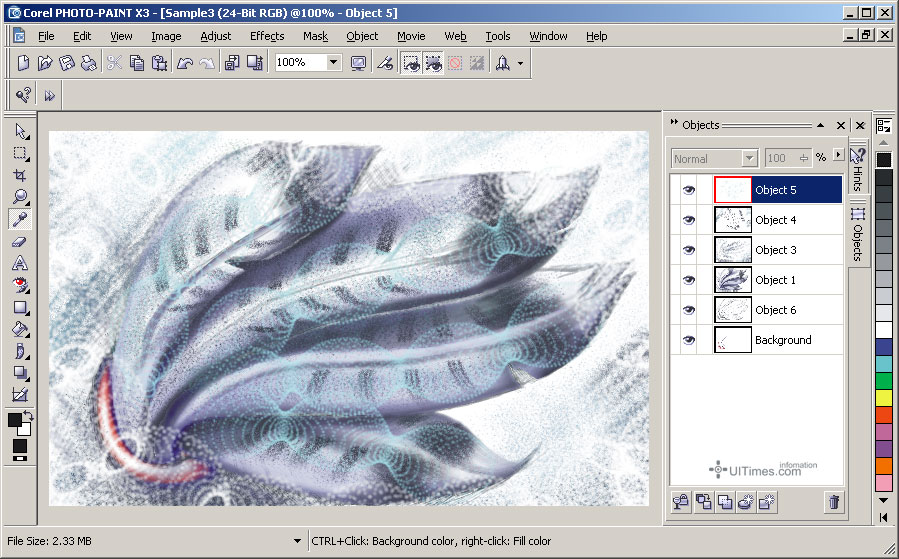899x559 pixels.
Task: Select the Object Pick tool
Action: click(21, 131)
